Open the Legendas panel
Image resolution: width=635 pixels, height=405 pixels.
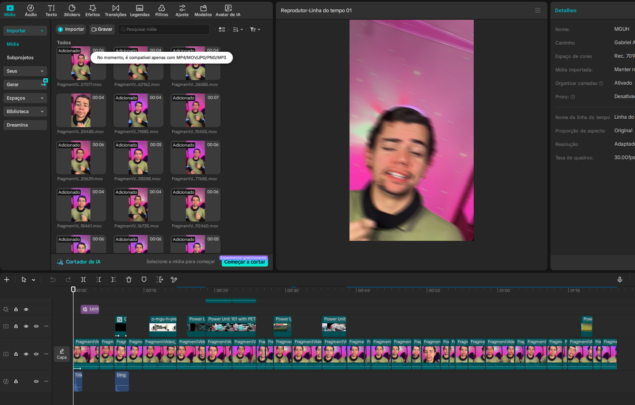(139, 11)
